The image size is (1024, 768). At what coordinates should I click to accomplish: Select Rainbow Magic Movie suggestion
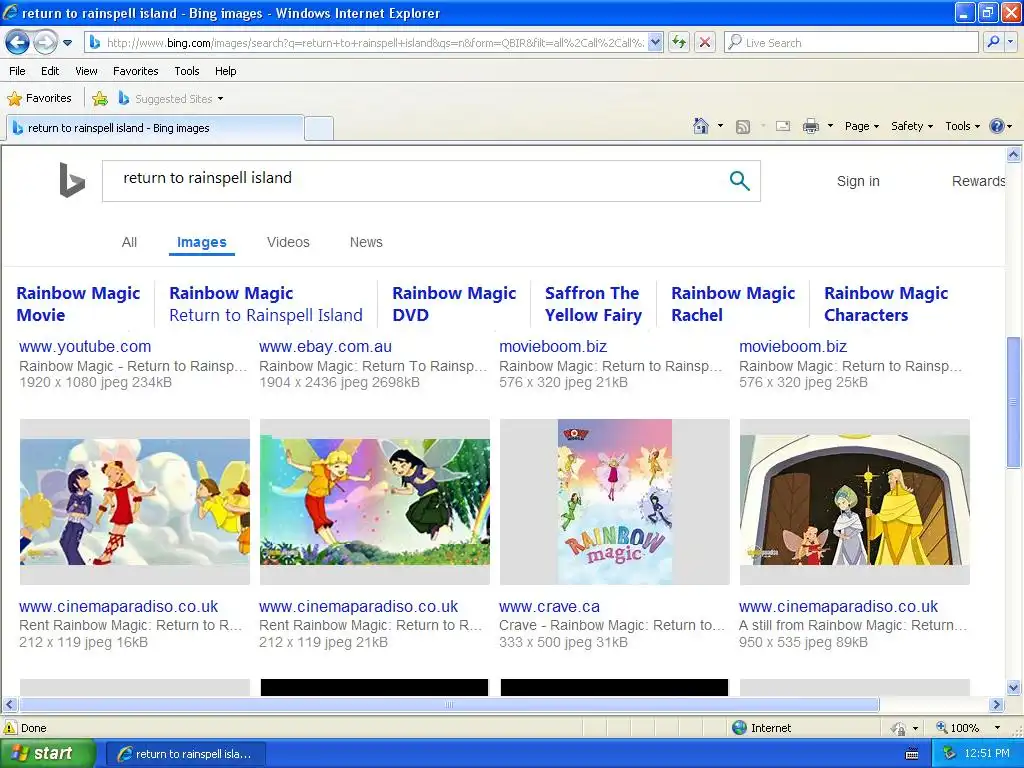coord(78,304)
